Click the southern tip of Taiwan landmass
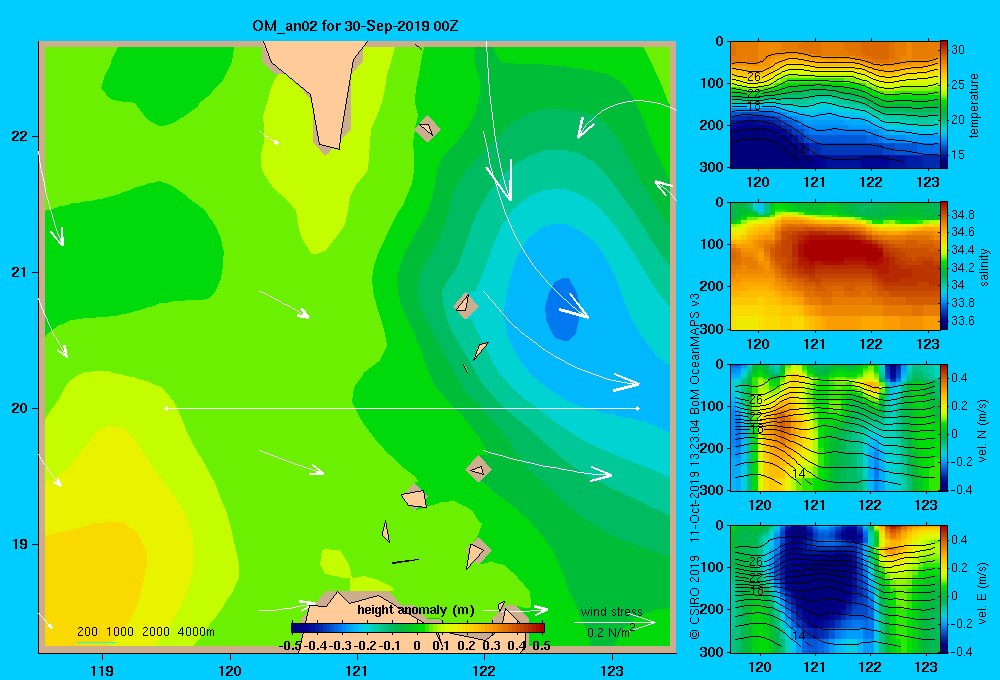The height and width of the screenshot is (680, 1000). tap(330, 147)
